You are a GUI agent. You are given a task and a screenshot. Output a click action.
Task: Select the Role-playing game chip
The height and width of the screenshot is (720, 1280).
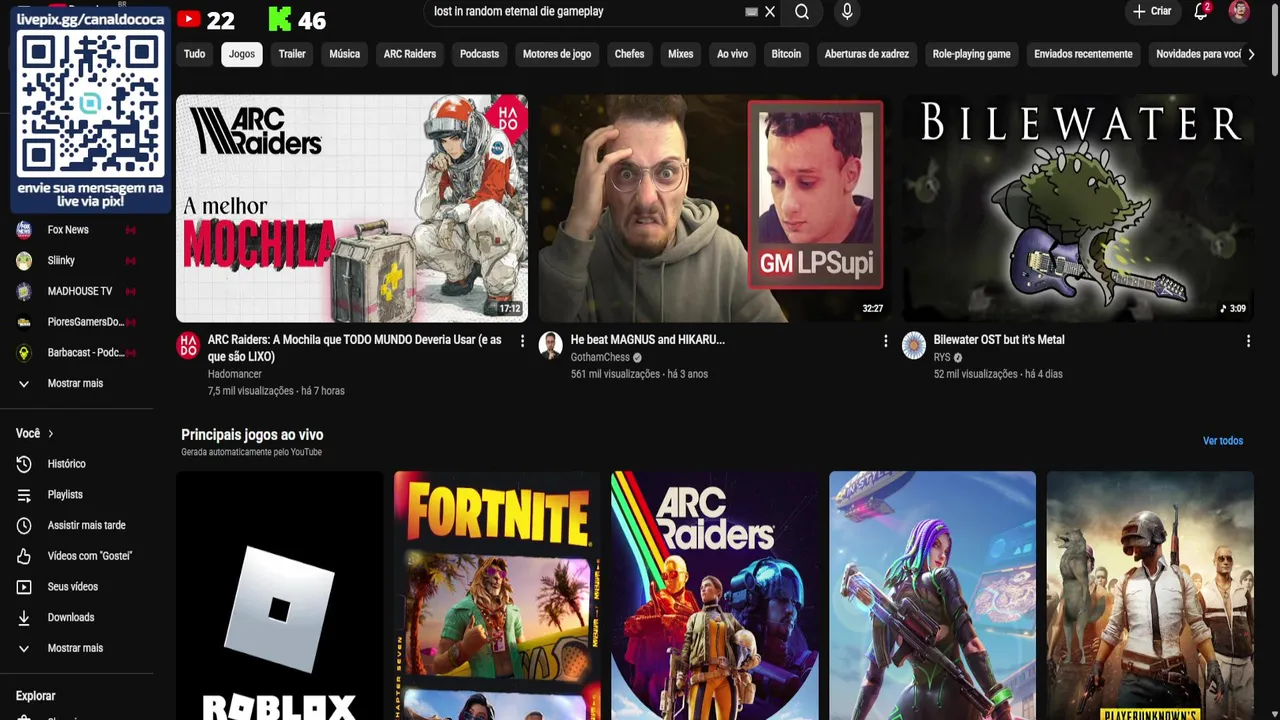point(971,54)
